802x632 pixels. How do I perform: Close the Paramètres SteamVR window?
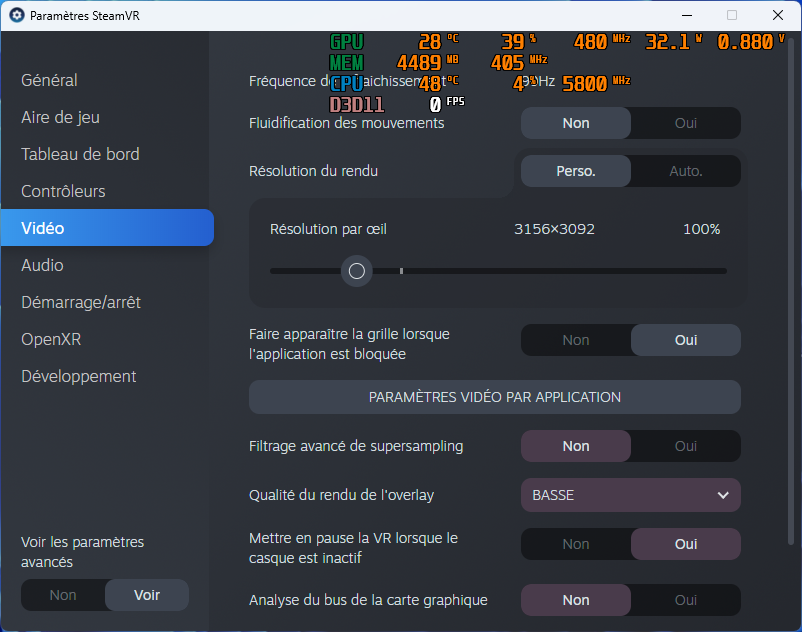point(777,15)
